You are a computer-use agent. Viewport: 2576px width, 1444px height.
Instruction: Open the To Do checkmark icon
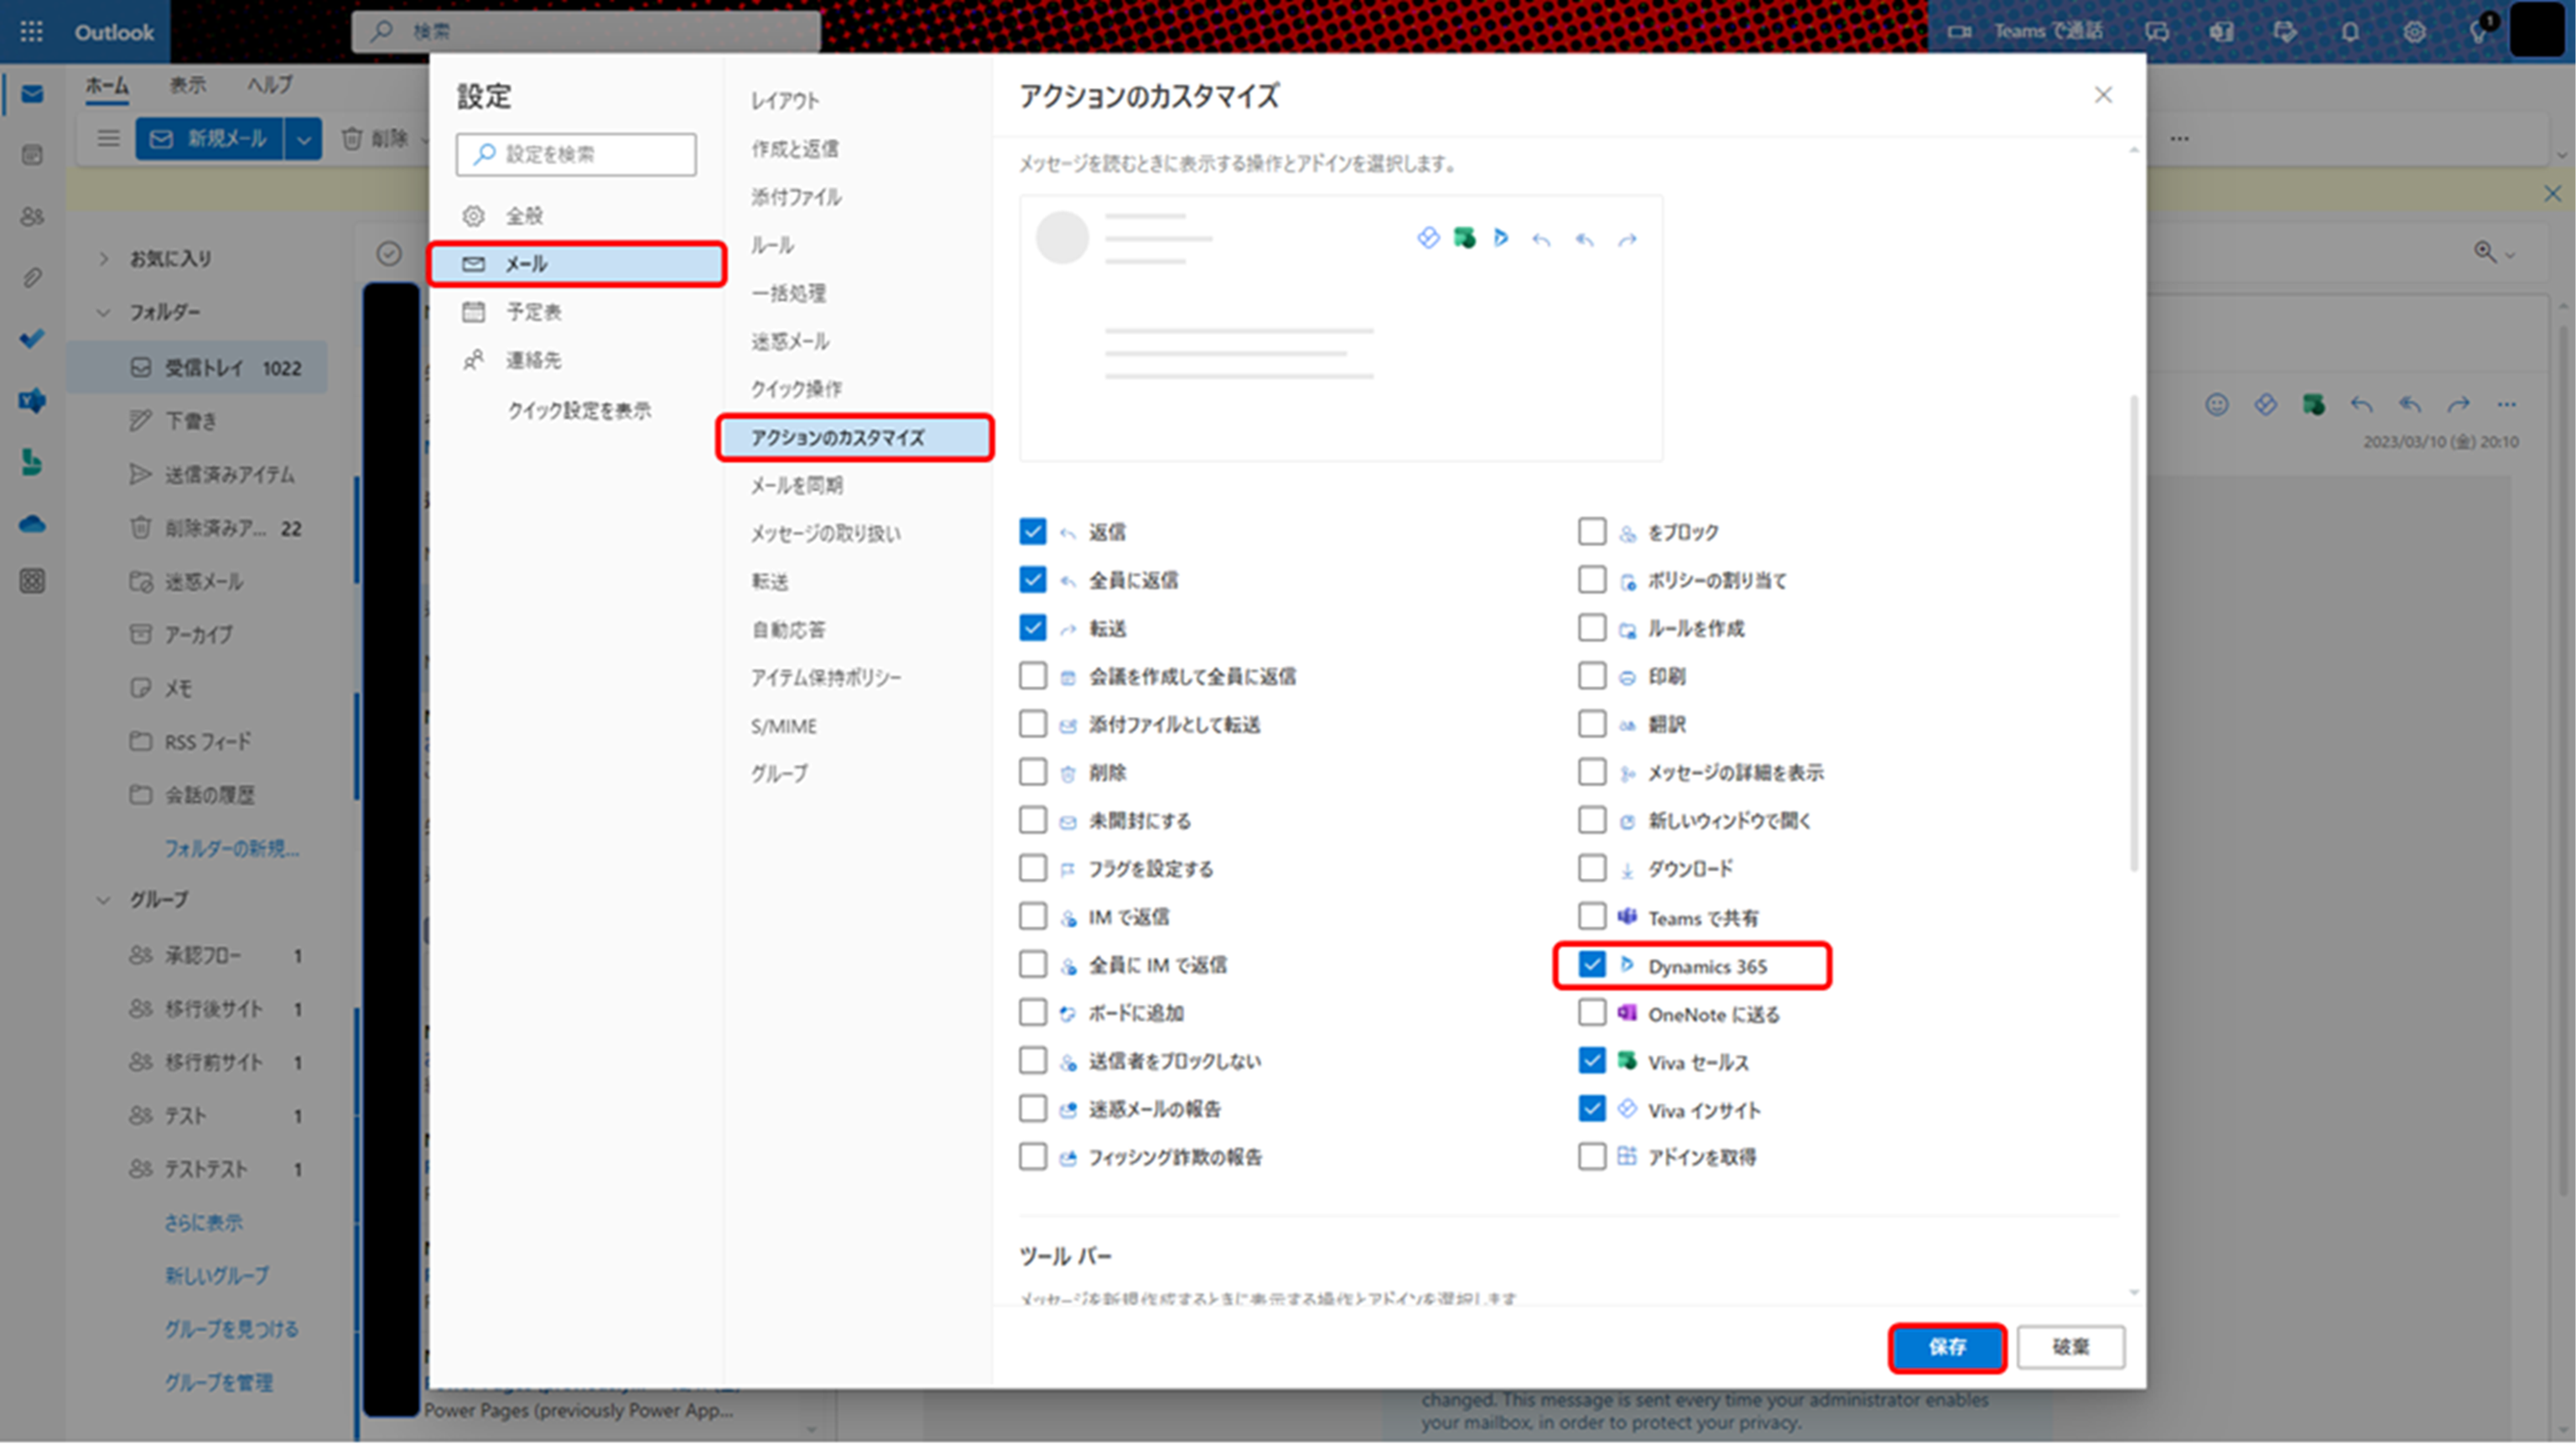(32, 339)
